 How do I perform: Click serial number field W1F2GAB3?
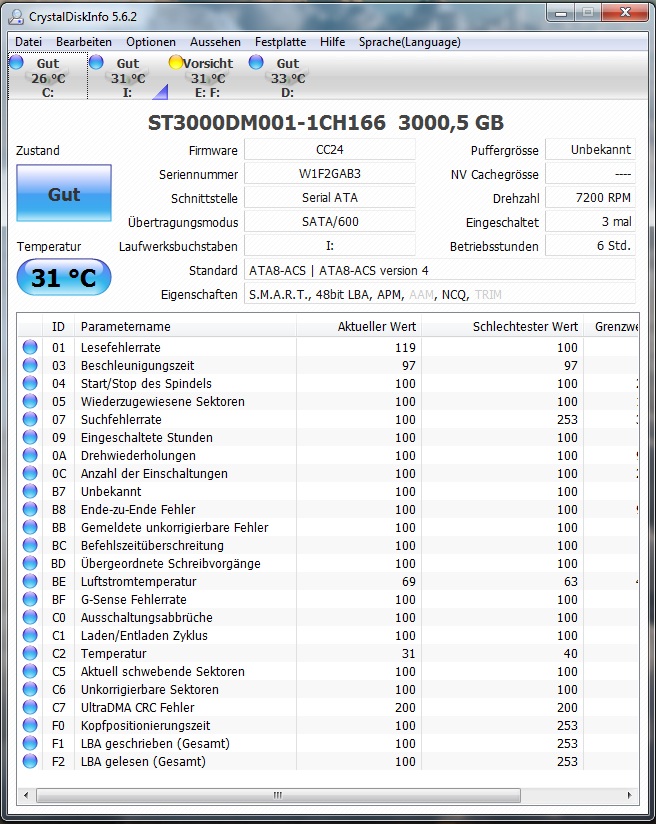pyautogui.click(x=330, y=174)
